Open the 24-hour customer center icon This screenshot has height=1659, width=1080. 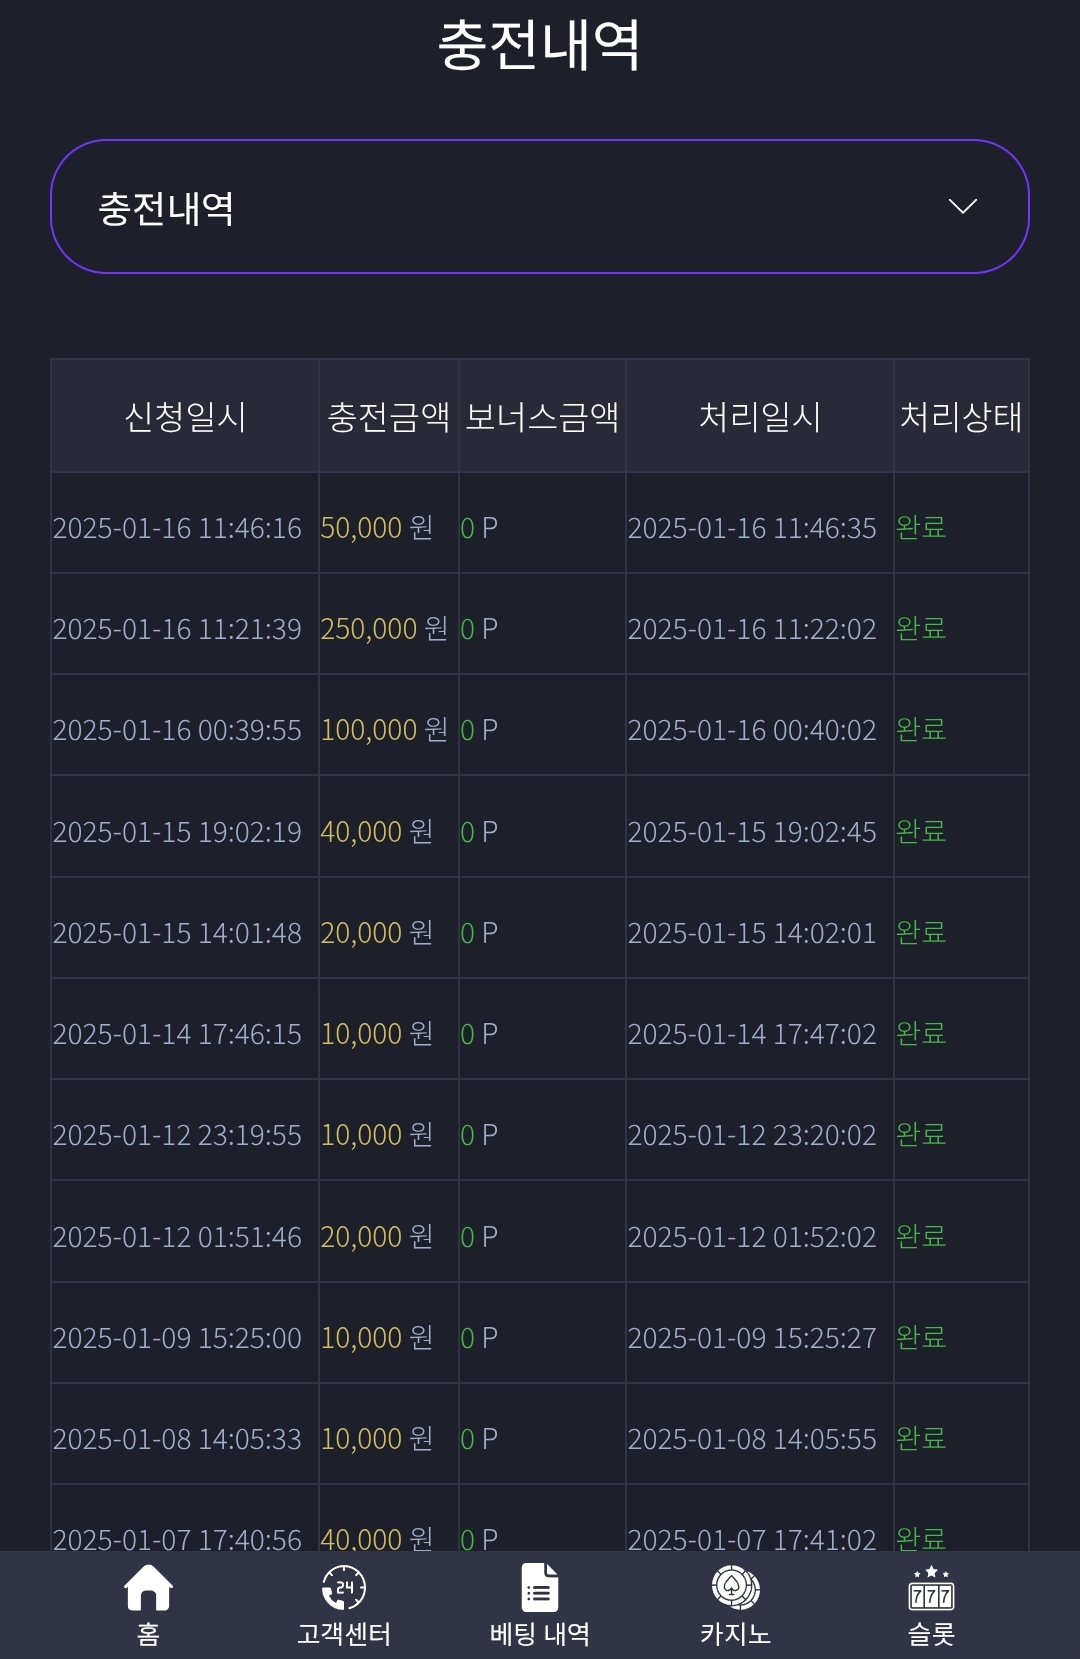click(343, 1587)
